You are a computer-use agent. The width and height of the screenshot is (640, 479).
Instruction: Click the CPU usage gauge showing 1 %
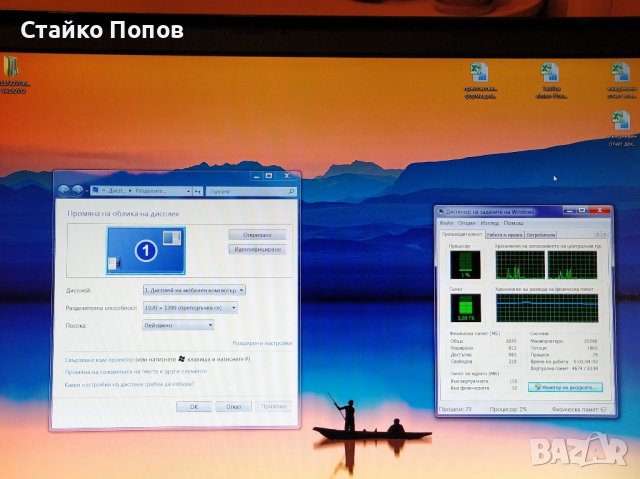pyautogui.click(x=465, y=264)
